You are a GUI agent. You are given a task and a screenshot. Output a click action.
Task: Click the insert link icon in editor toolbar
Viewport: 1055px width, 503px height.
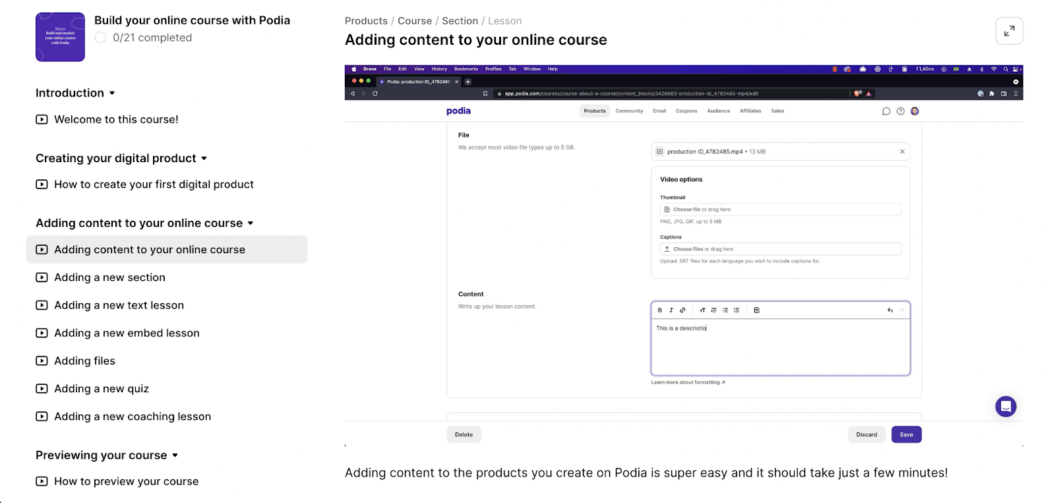(682, 310)
